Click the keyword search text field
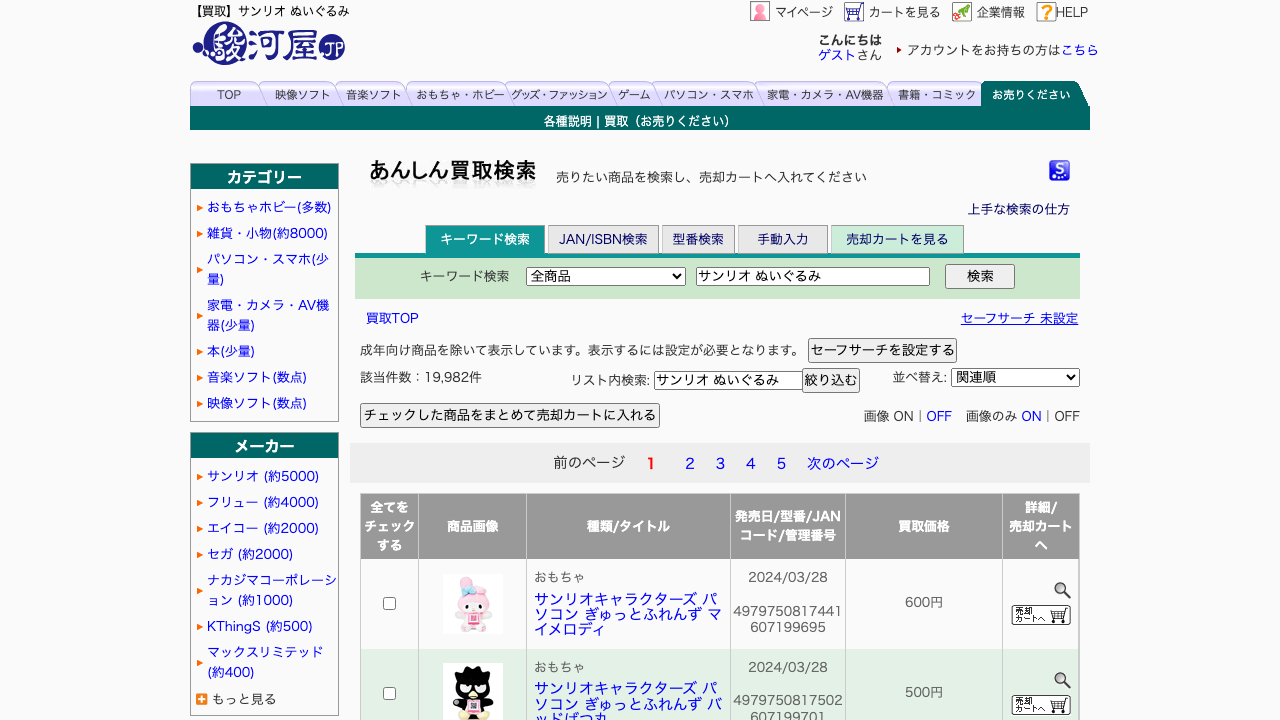Screen dimensions: 1280x720 pyautogui.click(x=813, y=276)
